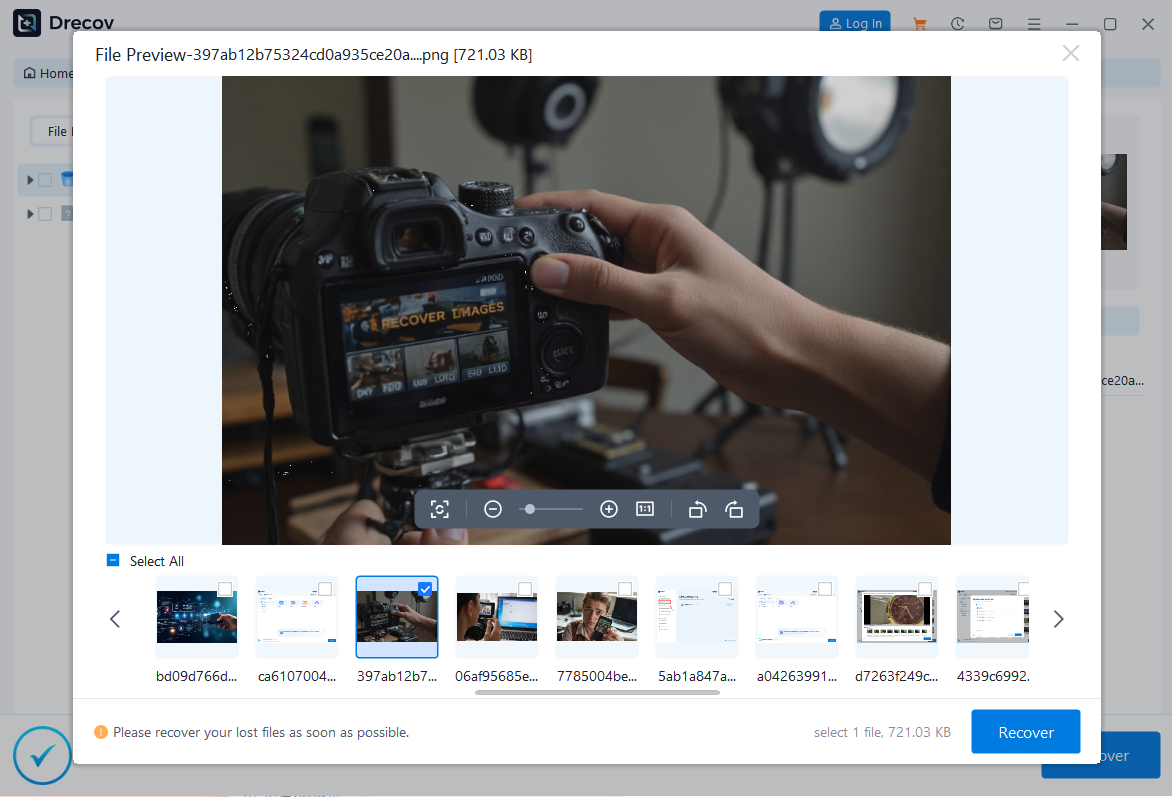The height and width of the screenshot is (797, 1172).
Task: Open the mail feedback icon
Action: [996, 23]
